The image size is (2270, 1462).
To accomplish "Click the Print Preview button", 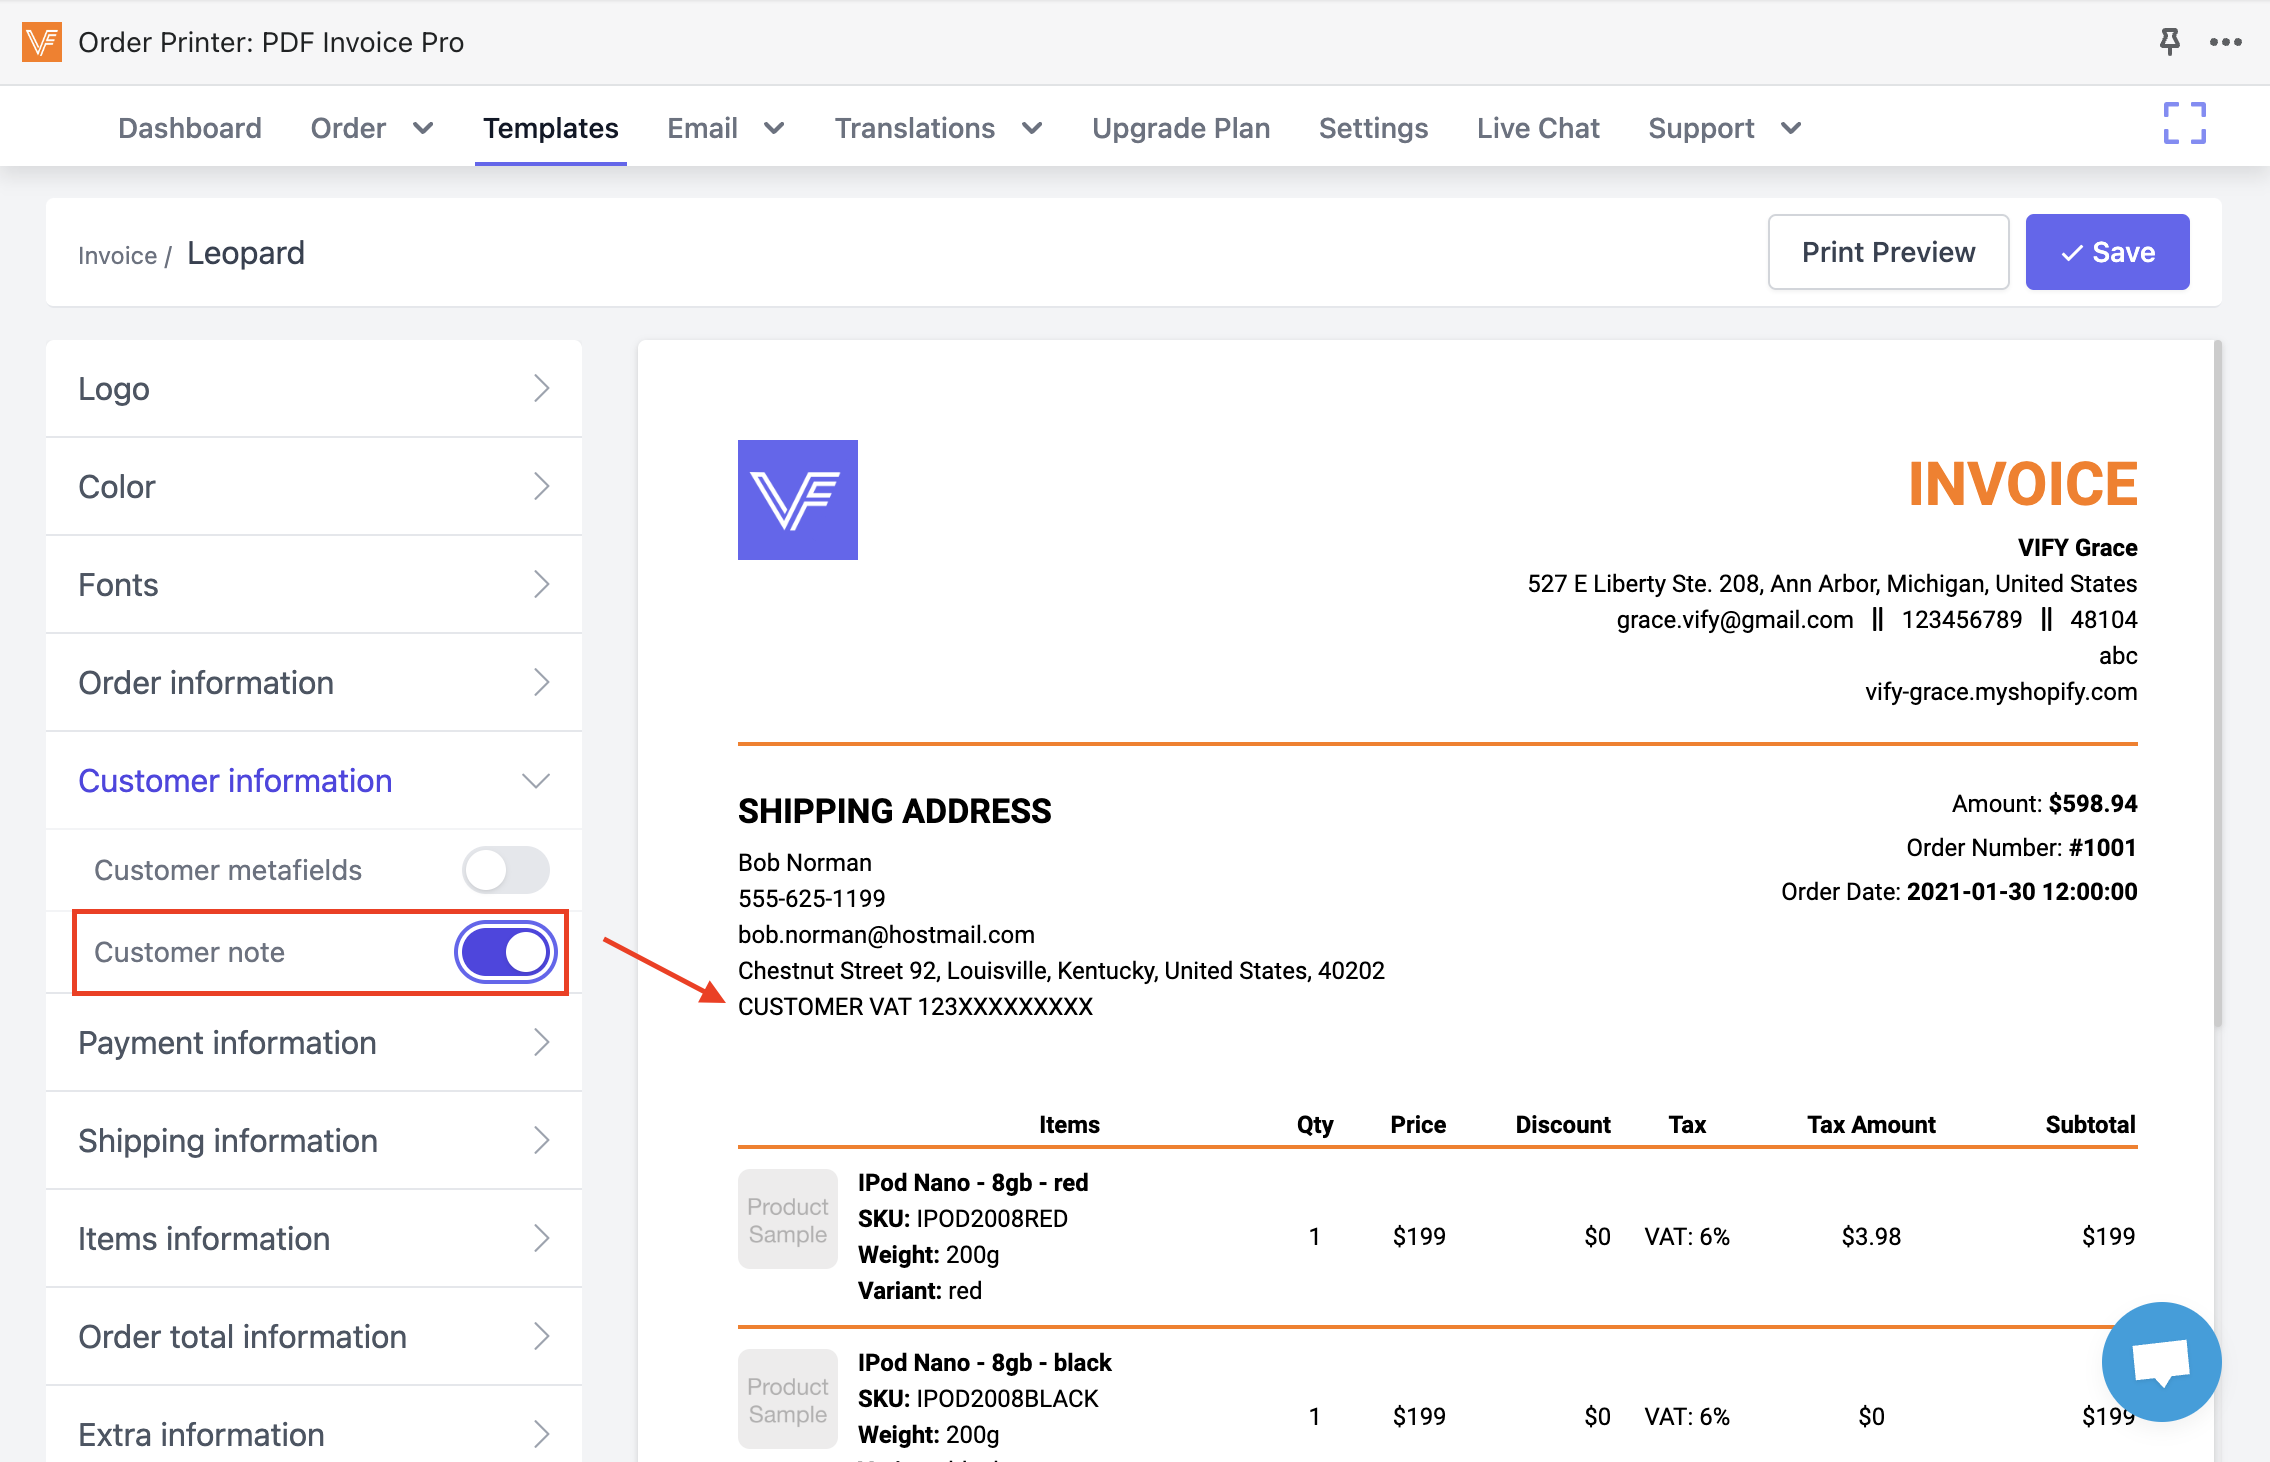I will click(1888, 252).
